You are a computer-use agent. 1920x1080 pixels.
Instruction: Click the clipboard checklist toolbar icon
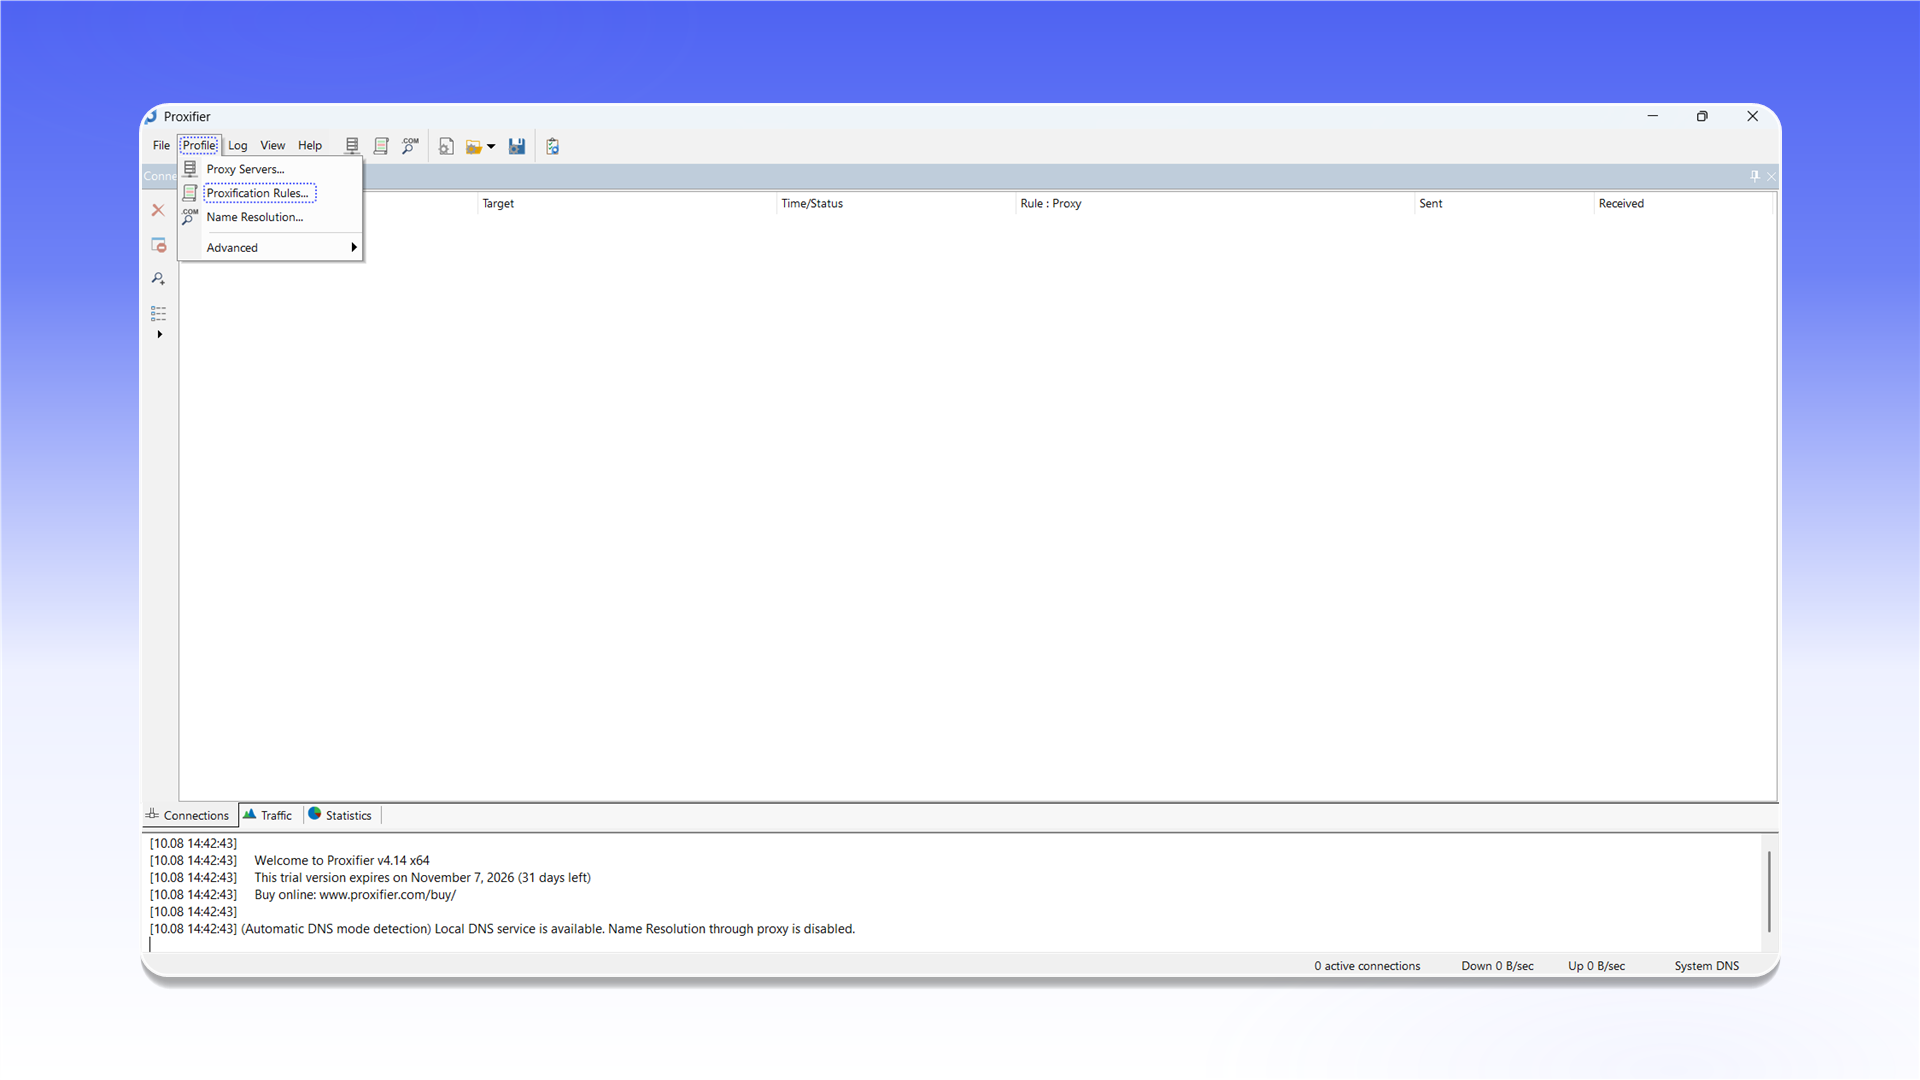coord(552,146)
